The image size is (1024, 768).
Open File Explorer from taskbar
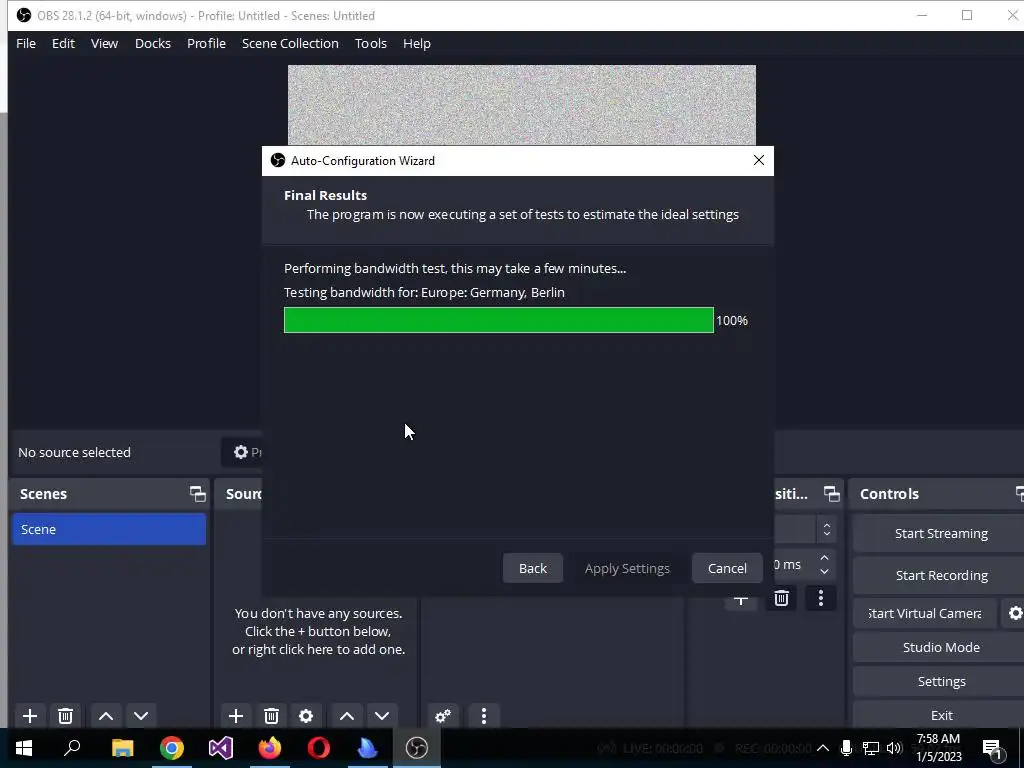[122, 748]
